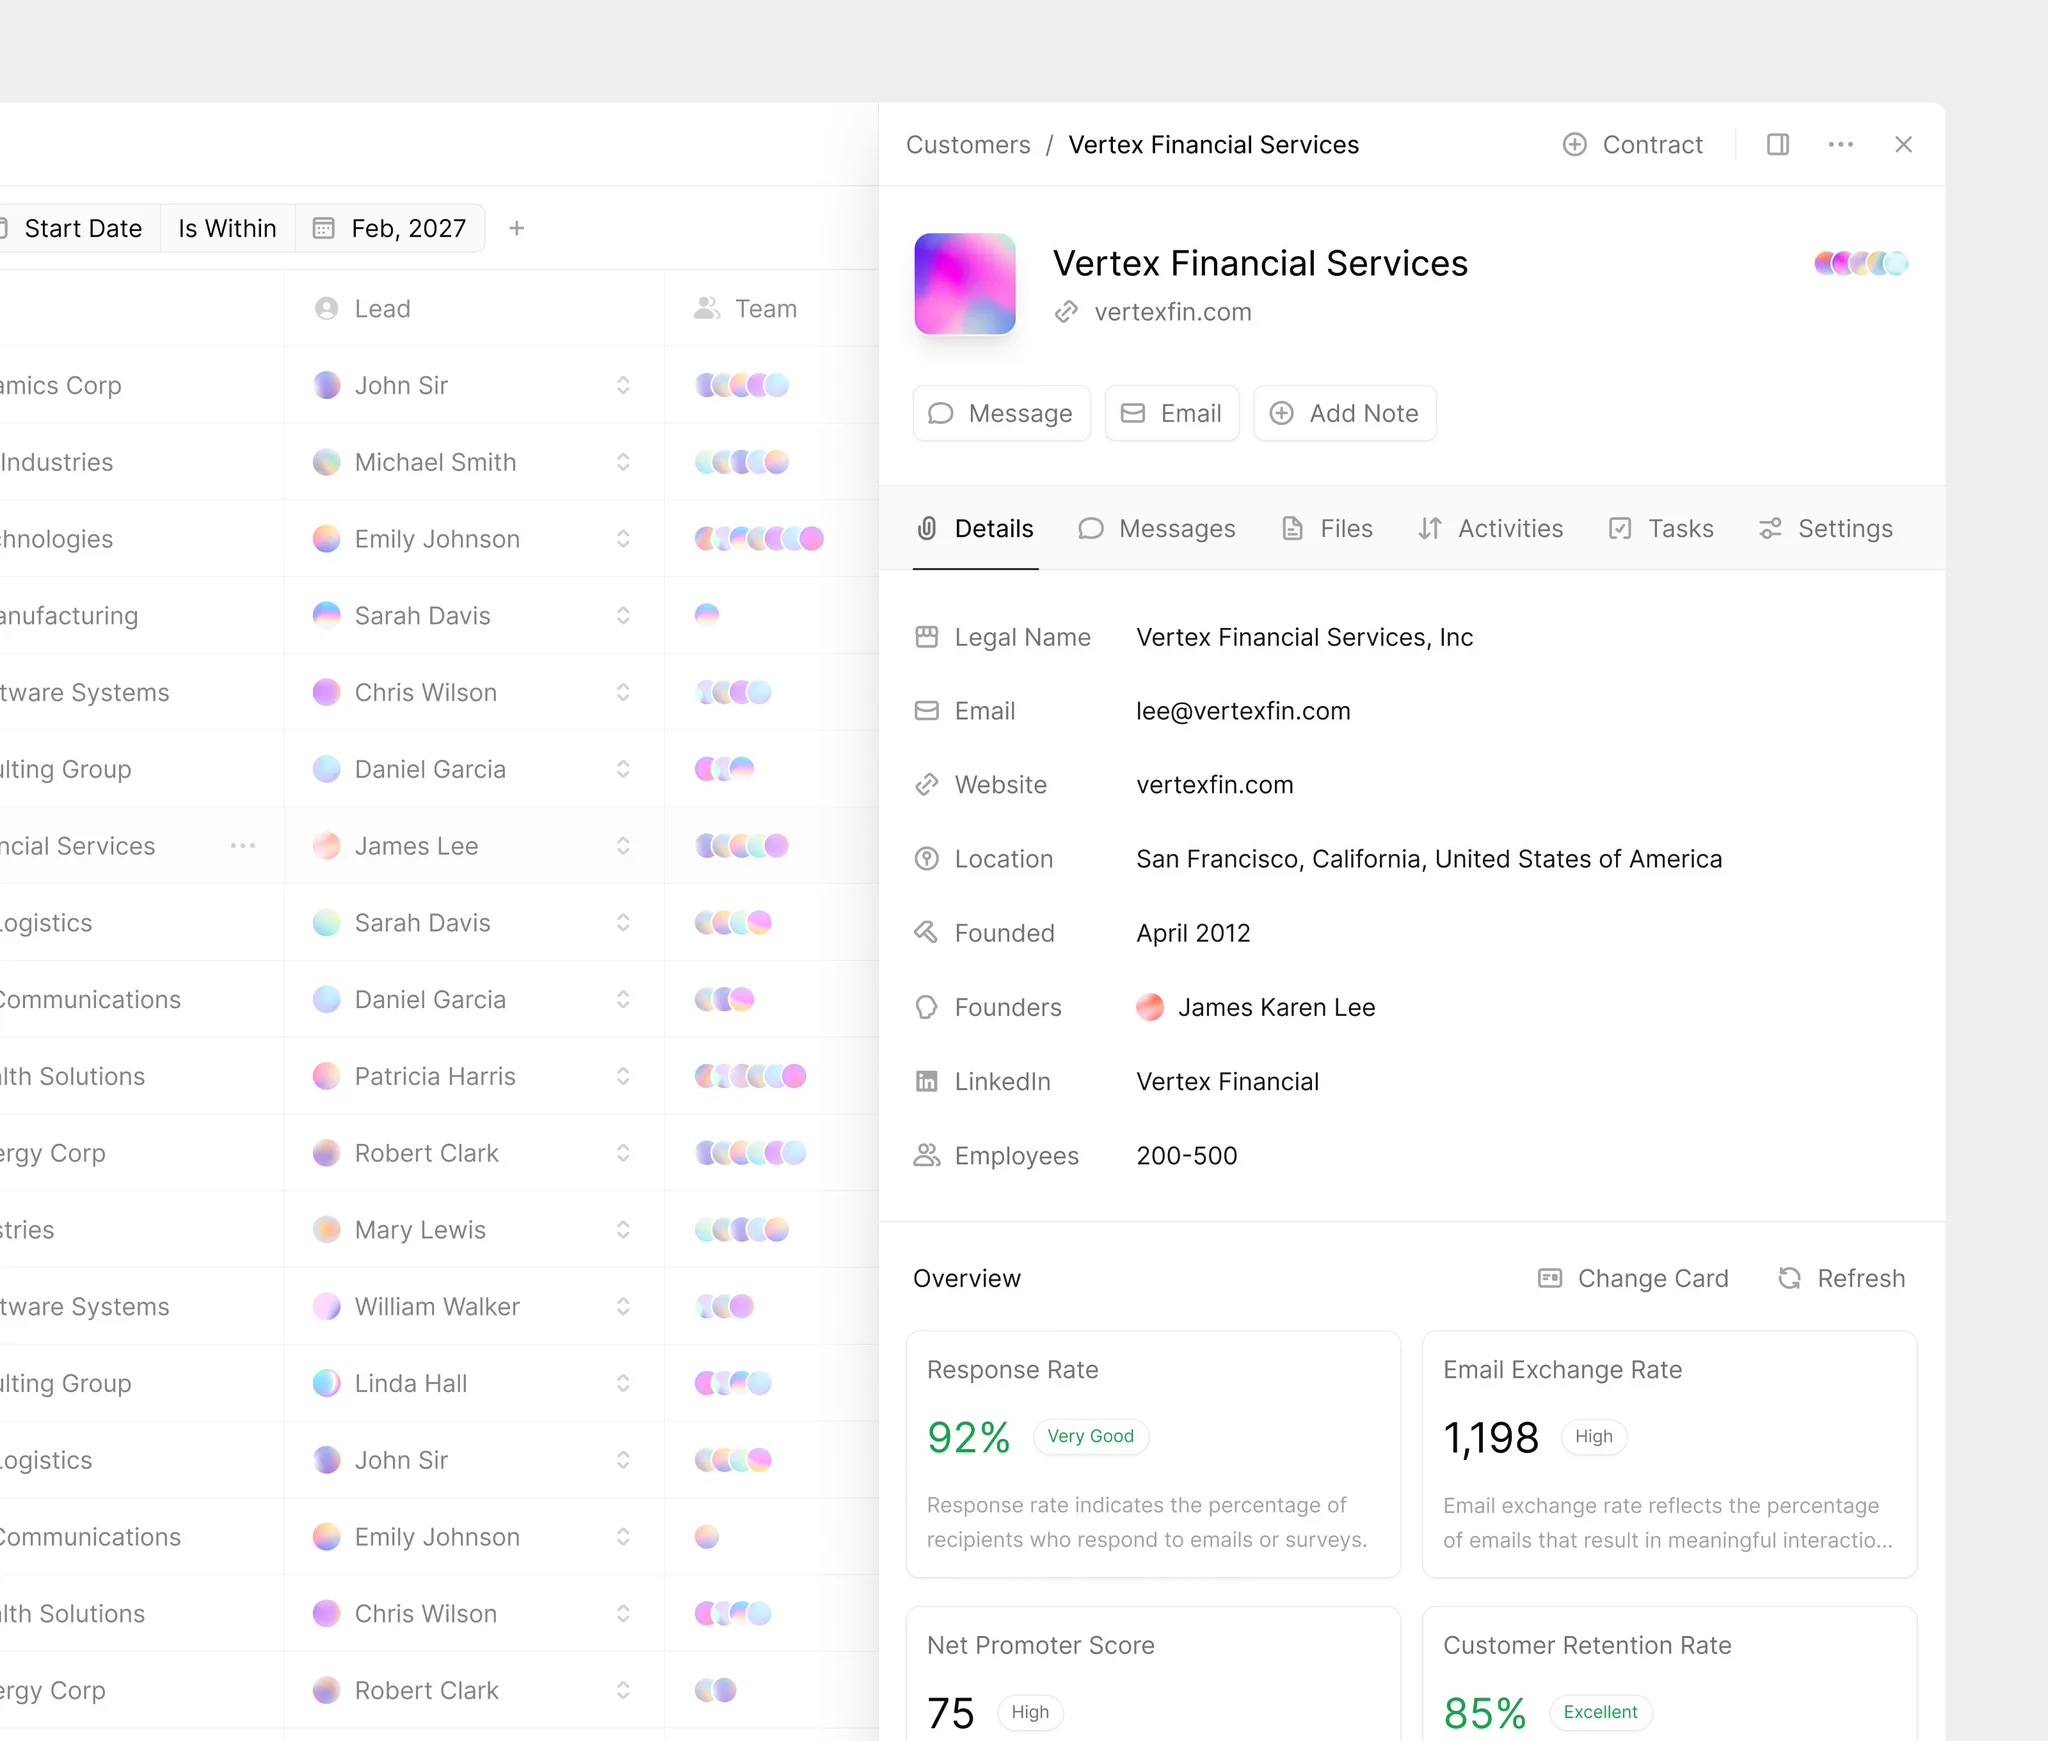The height and width of the screenshot is (1741, 2048).
Task: Open the Is Within condition dropdown
Action: click(x=228, y=229)
